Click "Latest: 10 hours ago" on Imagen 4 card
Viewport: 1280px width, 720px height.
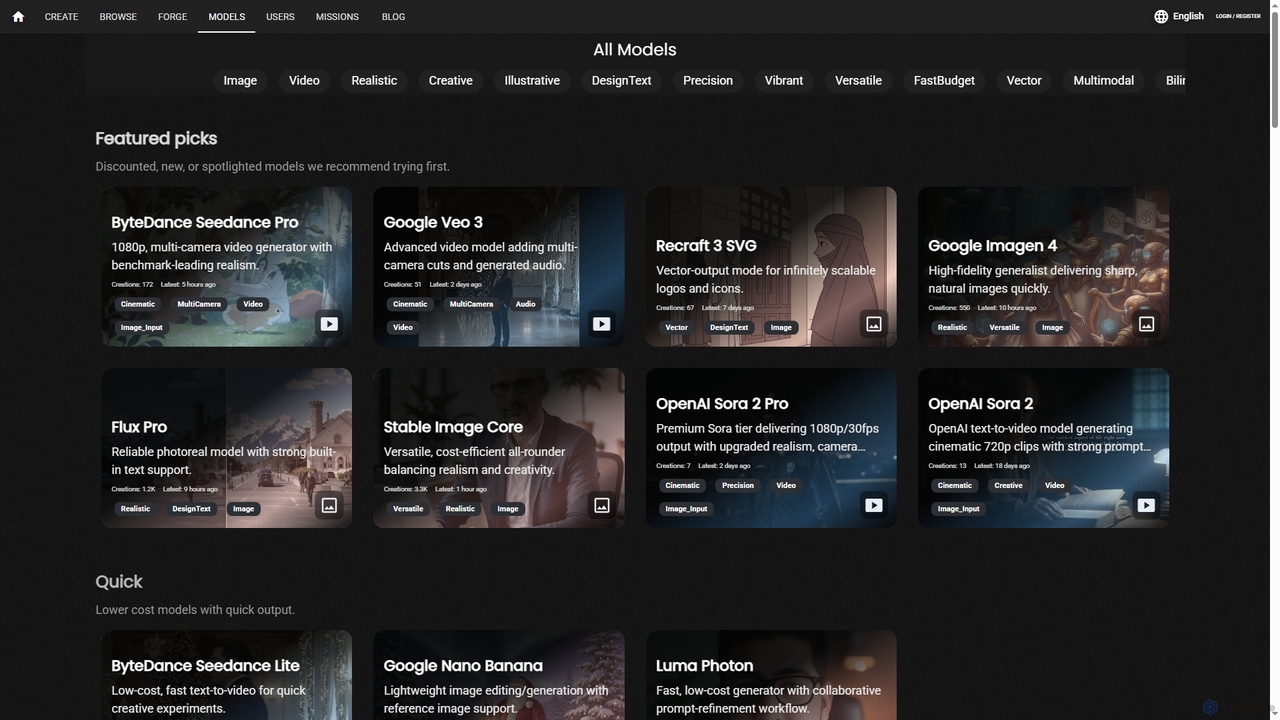tap(1007, 308)
